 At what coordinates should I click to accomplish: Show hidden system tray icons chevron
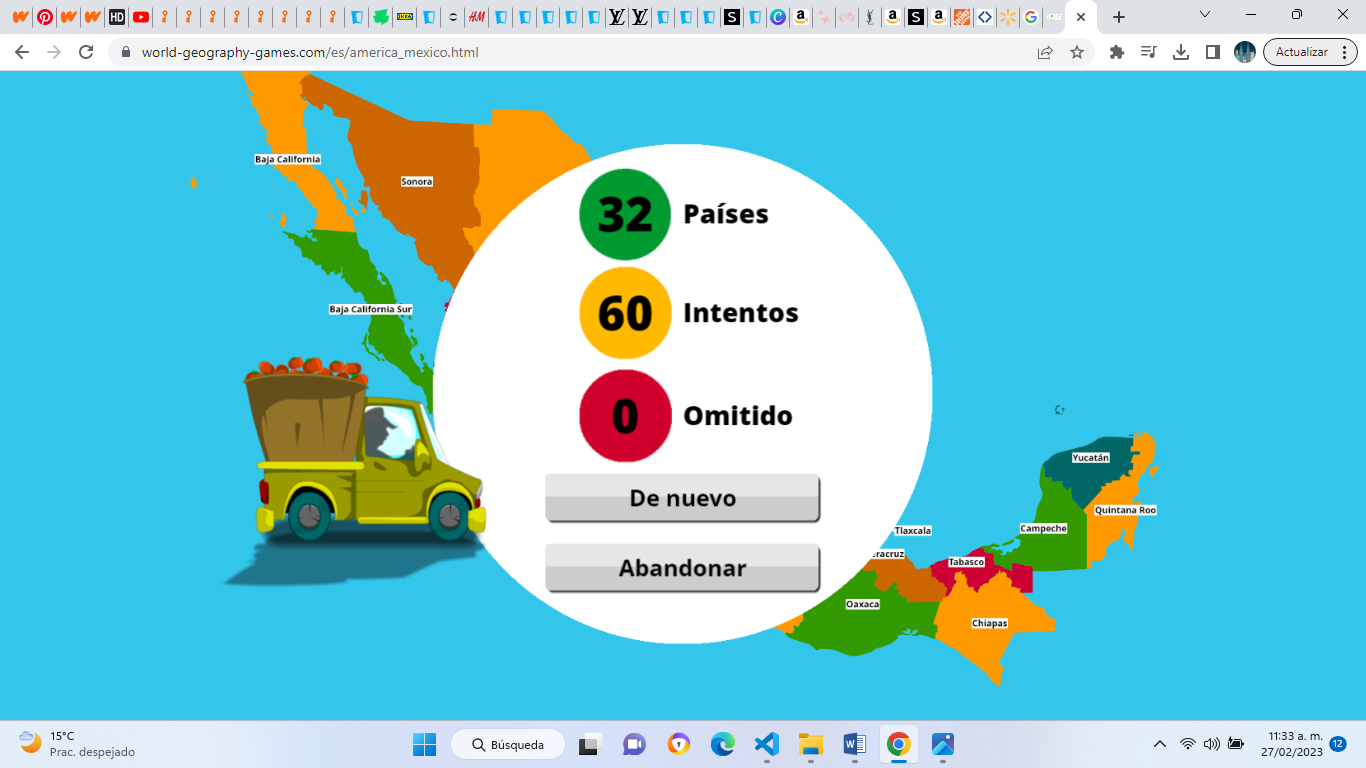1160,744
